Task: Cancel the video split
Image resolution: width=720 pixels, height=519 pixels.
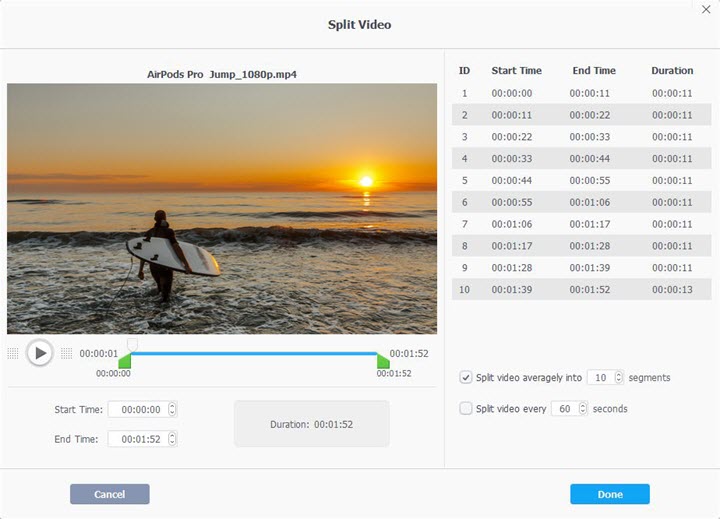Action: (x=109, y=494)
